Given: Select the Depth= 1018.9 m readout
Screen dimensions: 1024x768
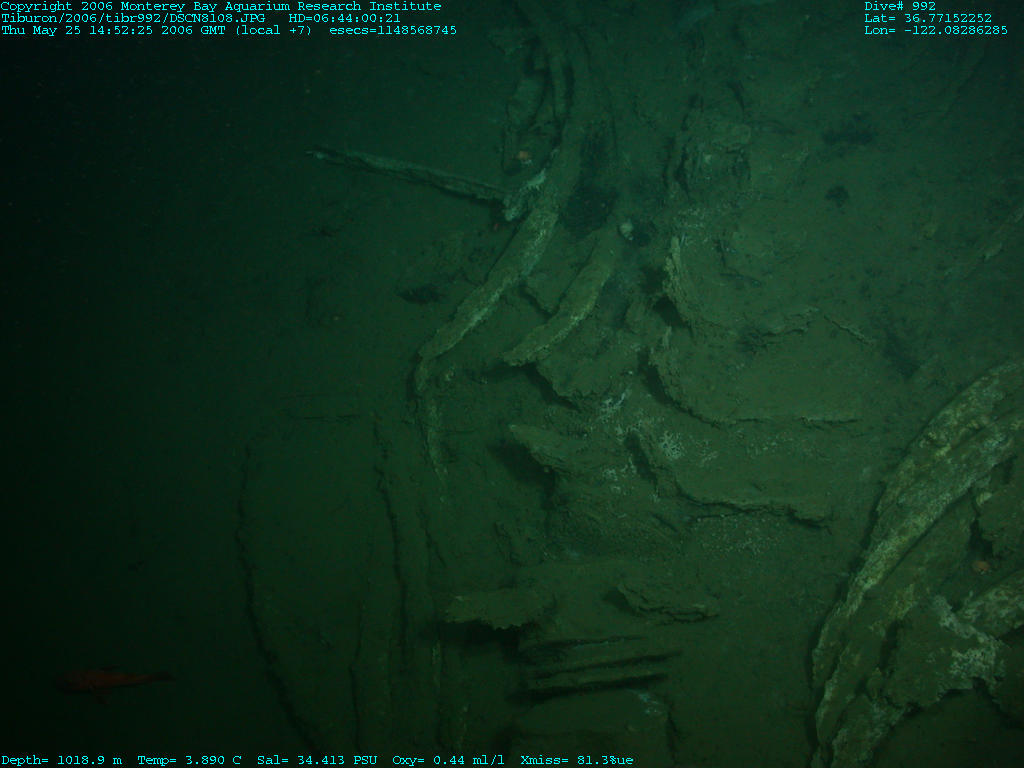Looking at the screenshot, I should click(61, 760).
